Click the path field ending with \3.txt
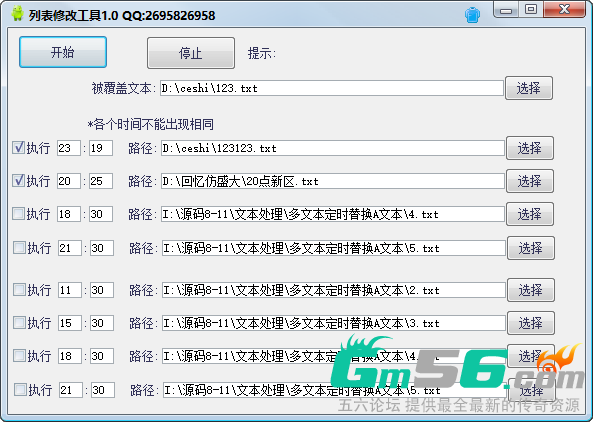 pyautogui.click(x=334, y=323)
